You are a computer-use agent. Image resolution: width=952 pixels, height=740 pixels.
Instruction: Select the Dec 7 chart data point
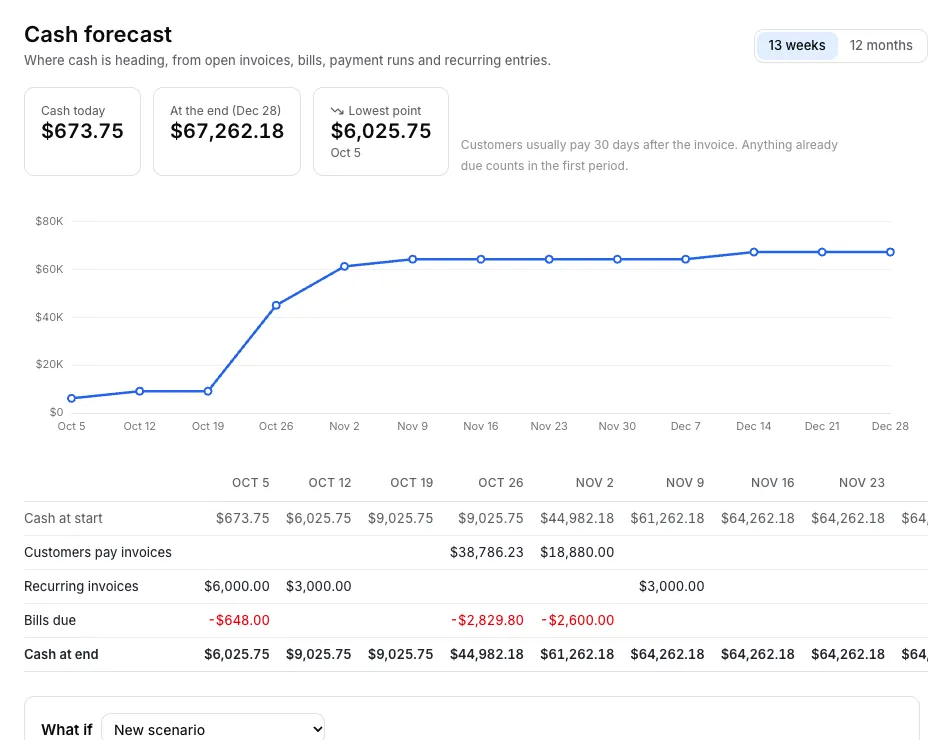click(685, 259)
